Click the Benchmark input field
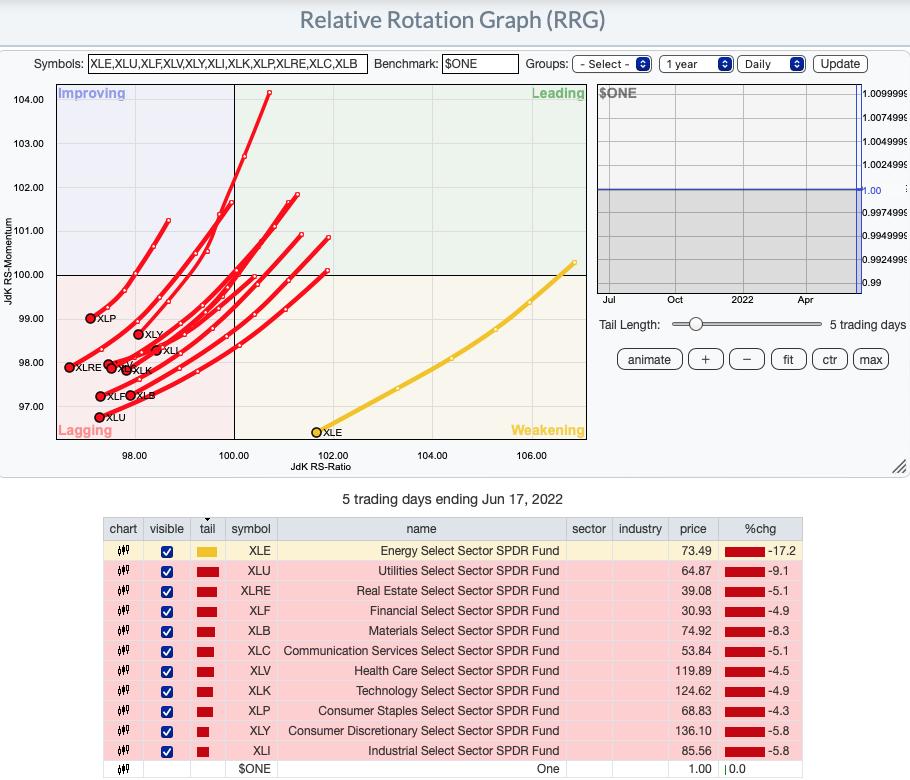 click(480, 64)
